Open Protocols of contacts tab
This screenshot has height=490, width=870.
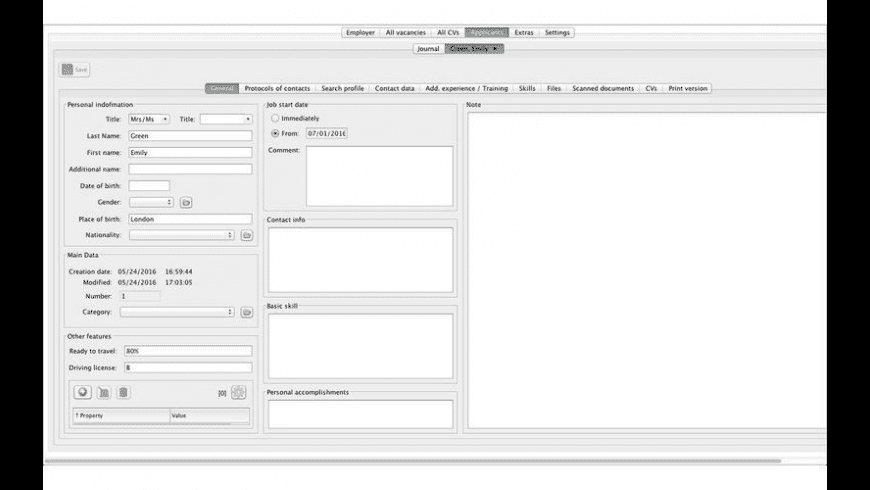(x=277, y=88)
